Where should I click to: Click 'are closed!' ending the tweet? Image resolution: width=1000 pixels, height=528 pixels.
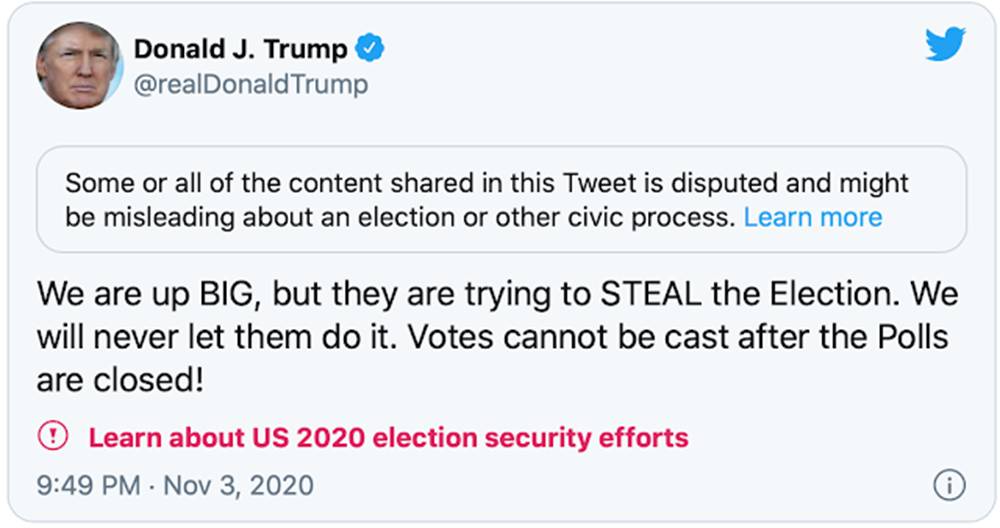coord(119,380)
